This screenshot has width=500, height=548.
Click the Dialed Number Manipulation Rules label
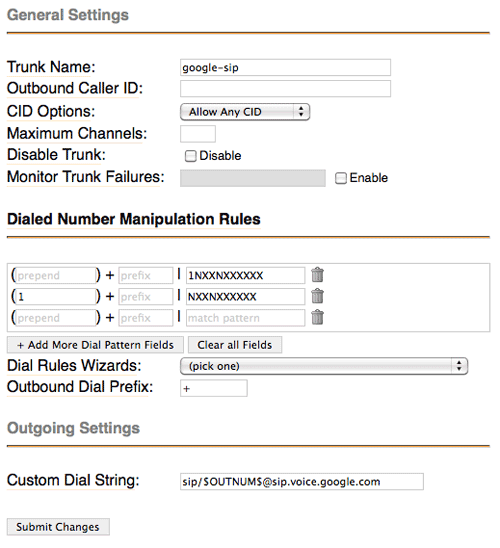tap(134, 219)
